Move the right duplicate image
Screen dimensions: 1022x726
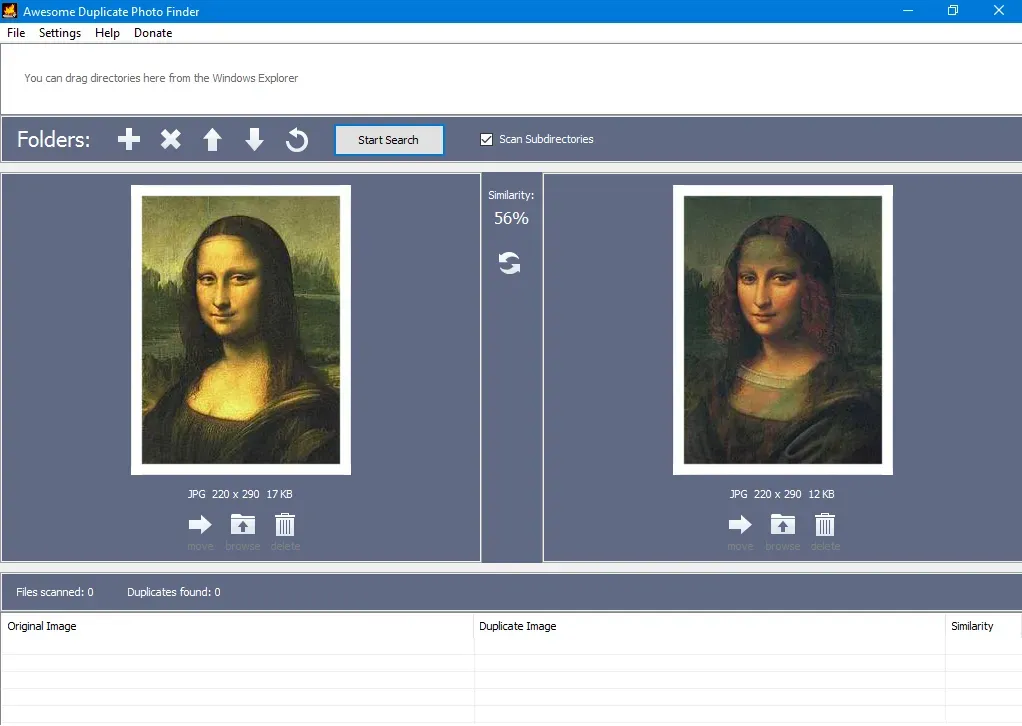click(x=740, y=524)
